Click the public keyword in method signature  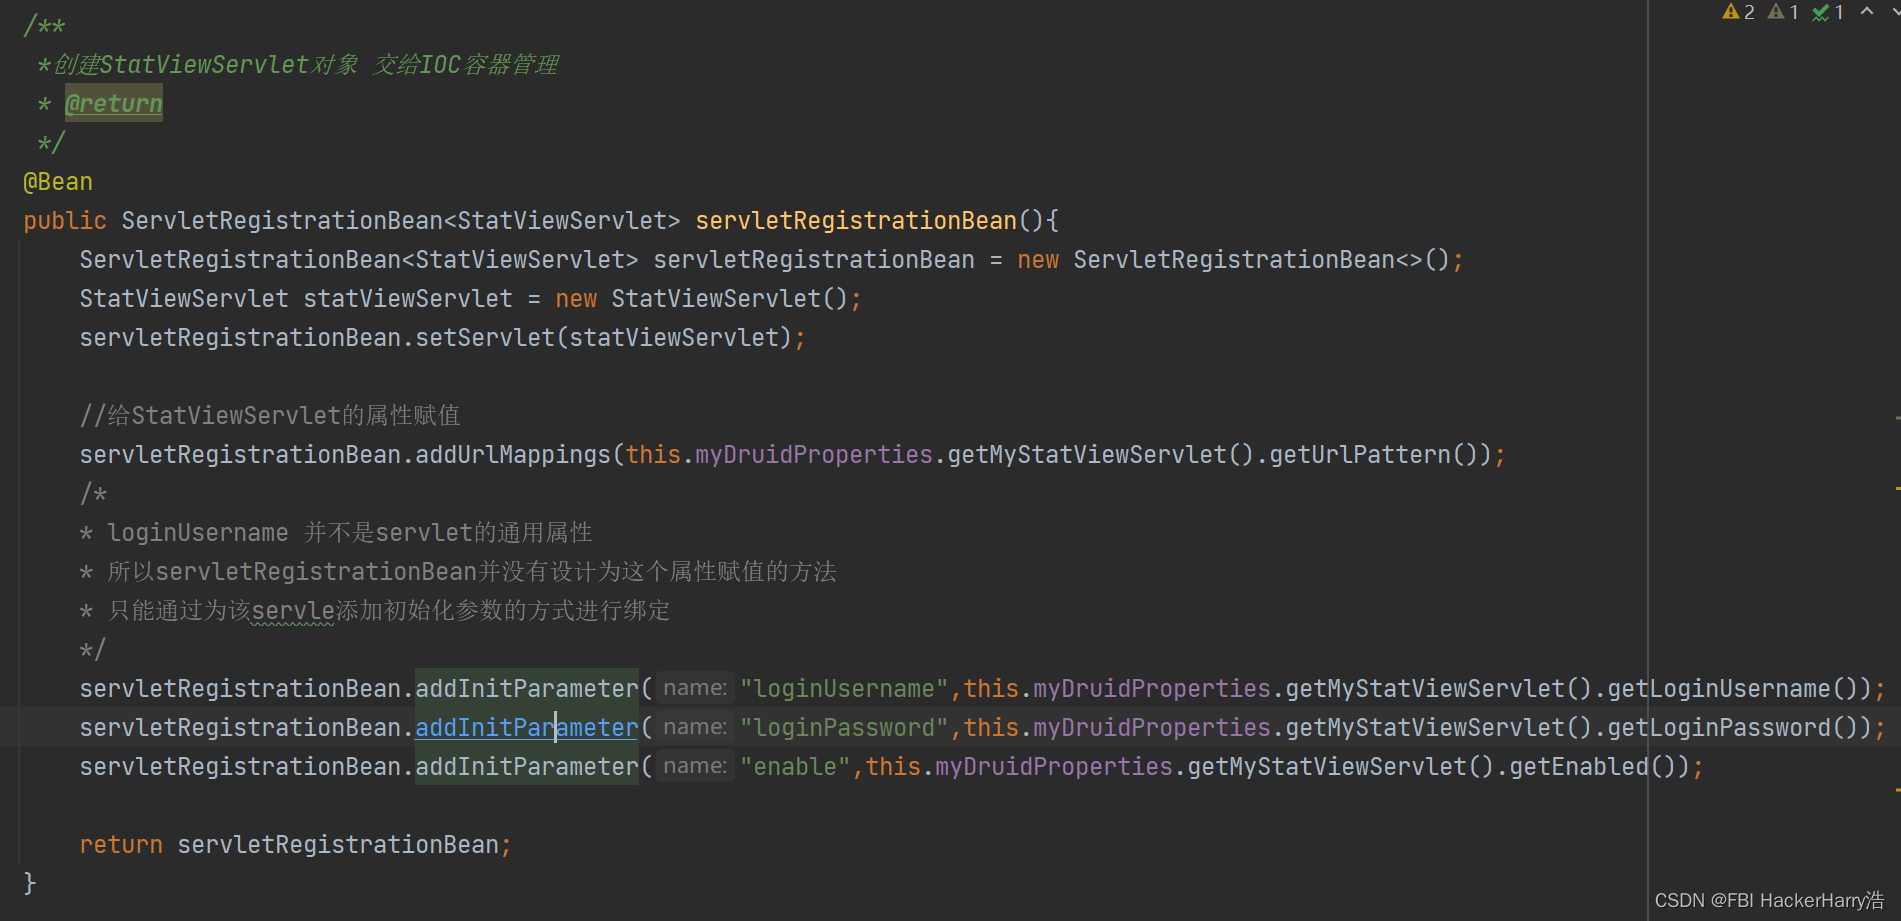65,221
